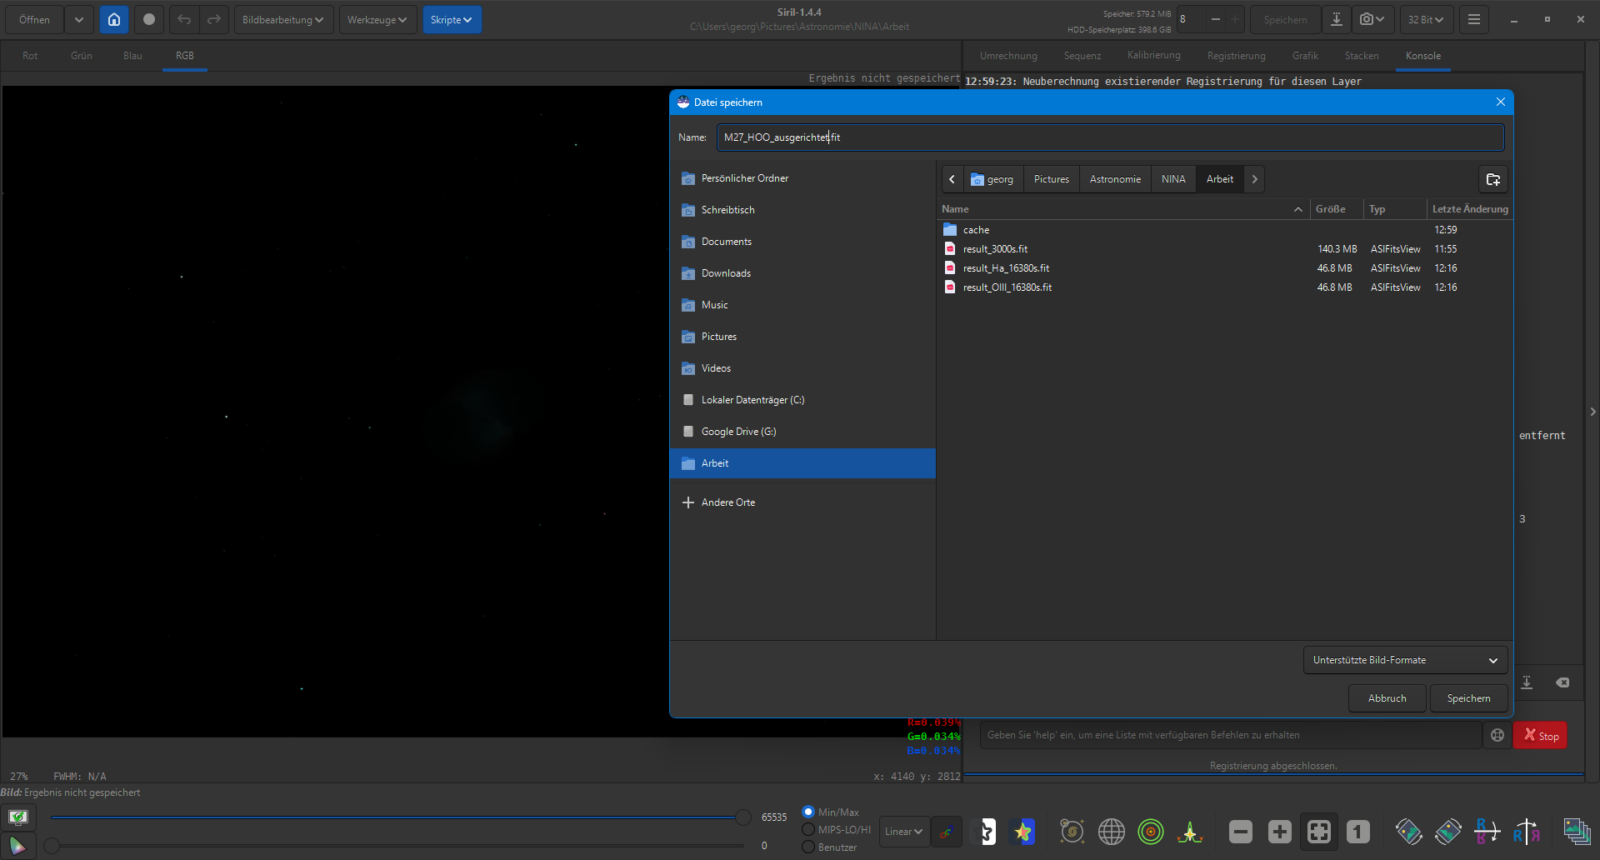Open the hamburger main menu
1600x860 pixels.
1474,20
